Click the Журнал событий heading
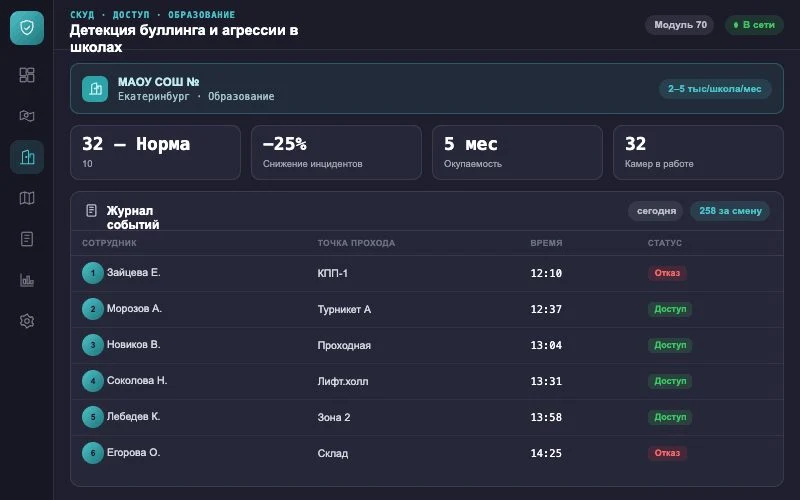This screenshot has width=800, height=500. point(133,217)
